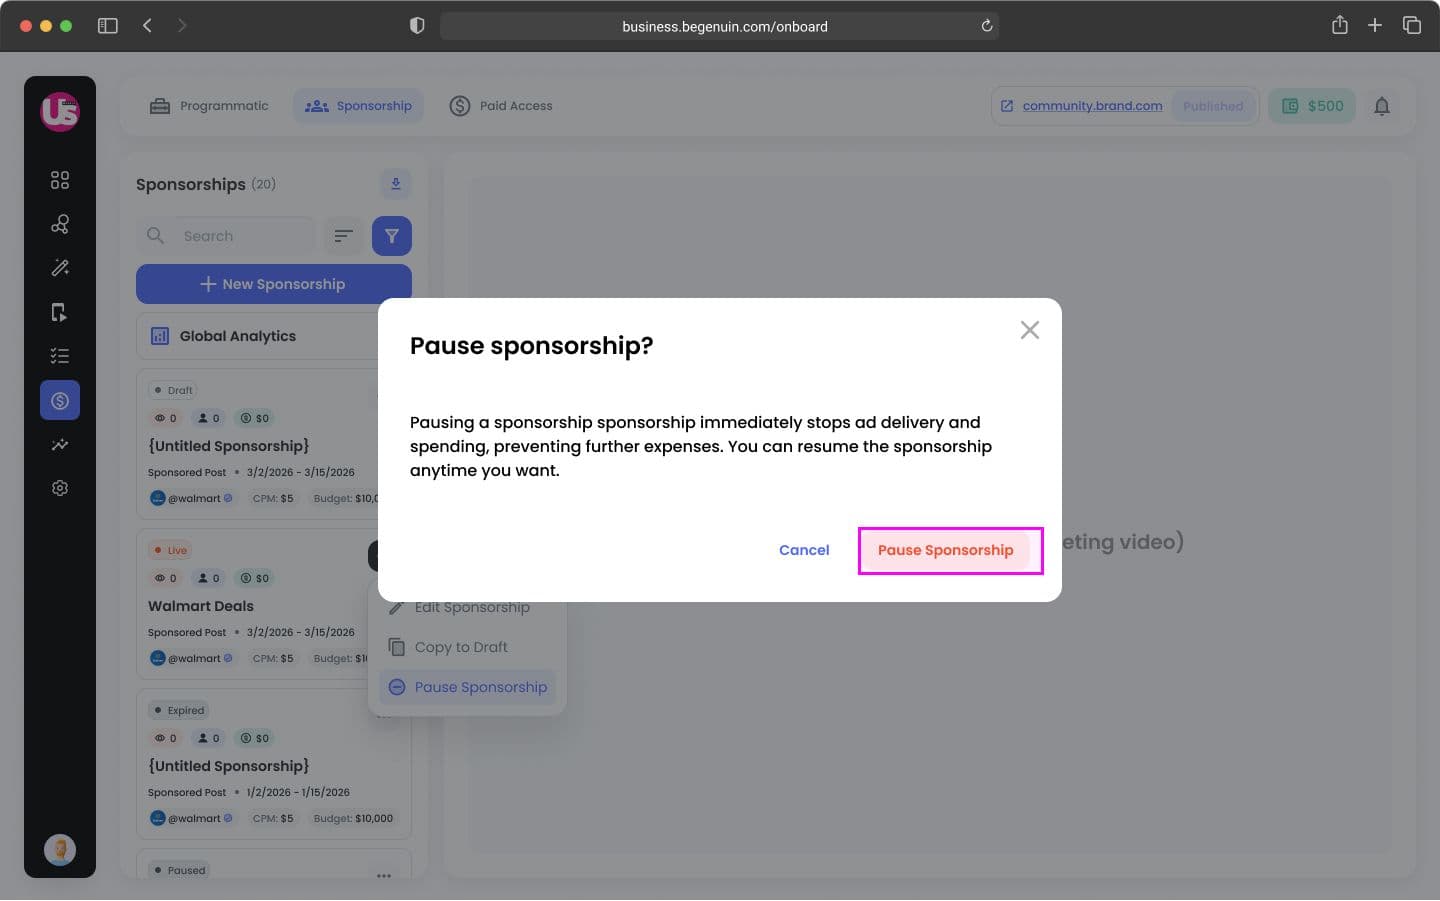Screen dimensions: 1440x901
Task: Open the more options dots on Paused card
Action: 384,875
